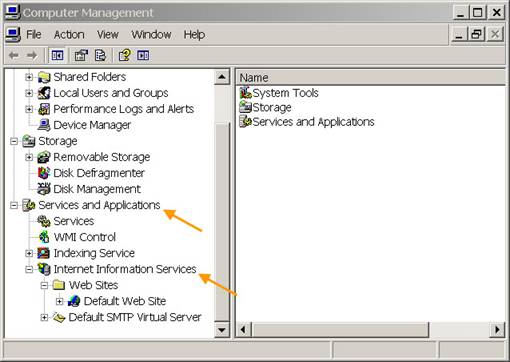The width and height of the screenshot is (510, 362).
Task: Click the Services gears icon
Action: [44, 221]
